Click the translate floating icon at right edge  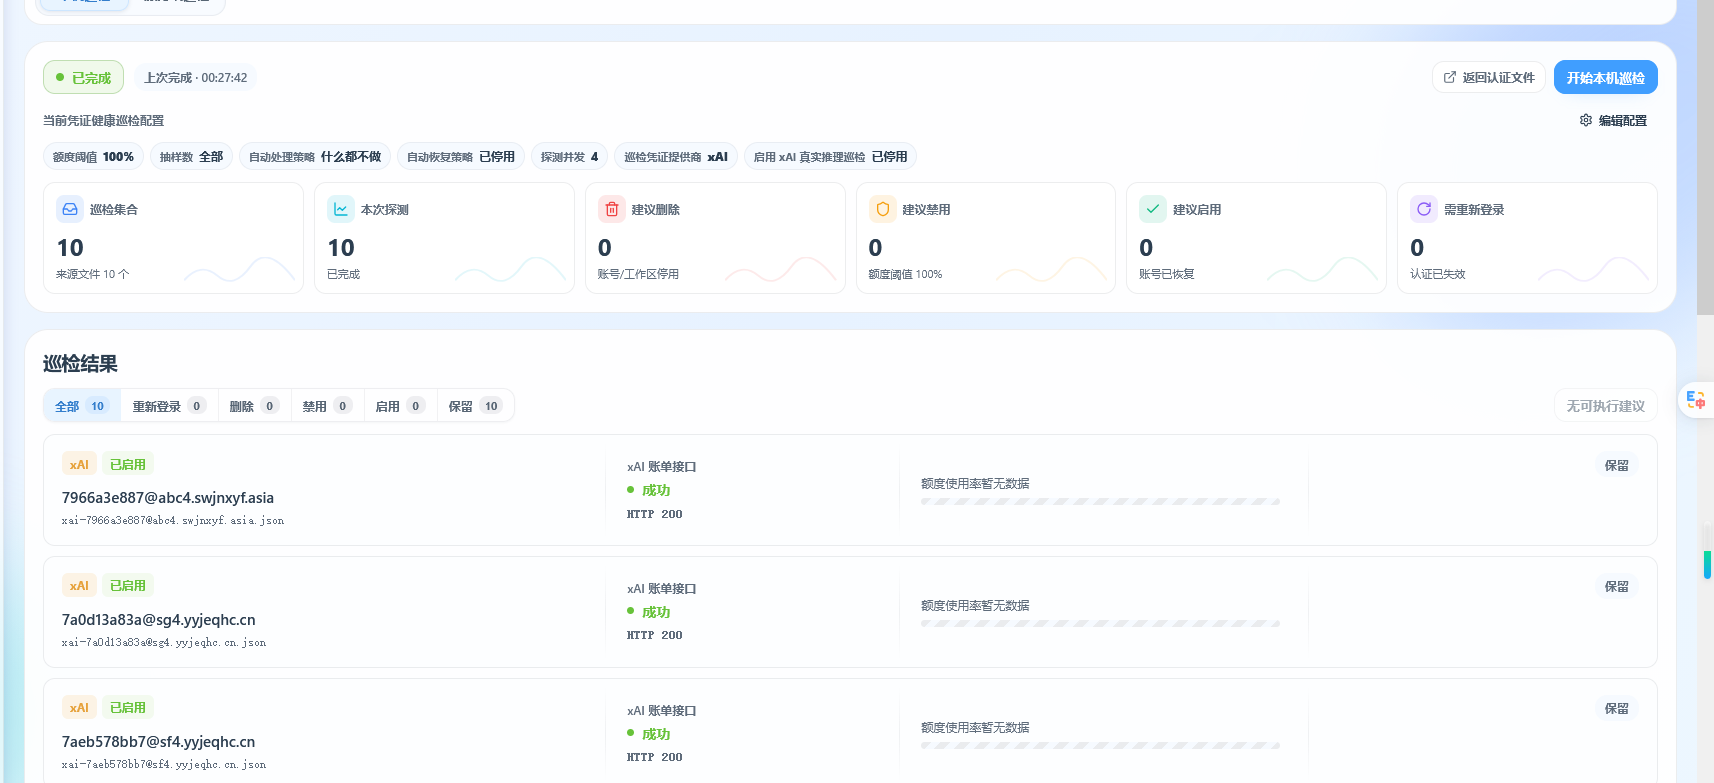pyautogui.click(x=1696, y=400)
